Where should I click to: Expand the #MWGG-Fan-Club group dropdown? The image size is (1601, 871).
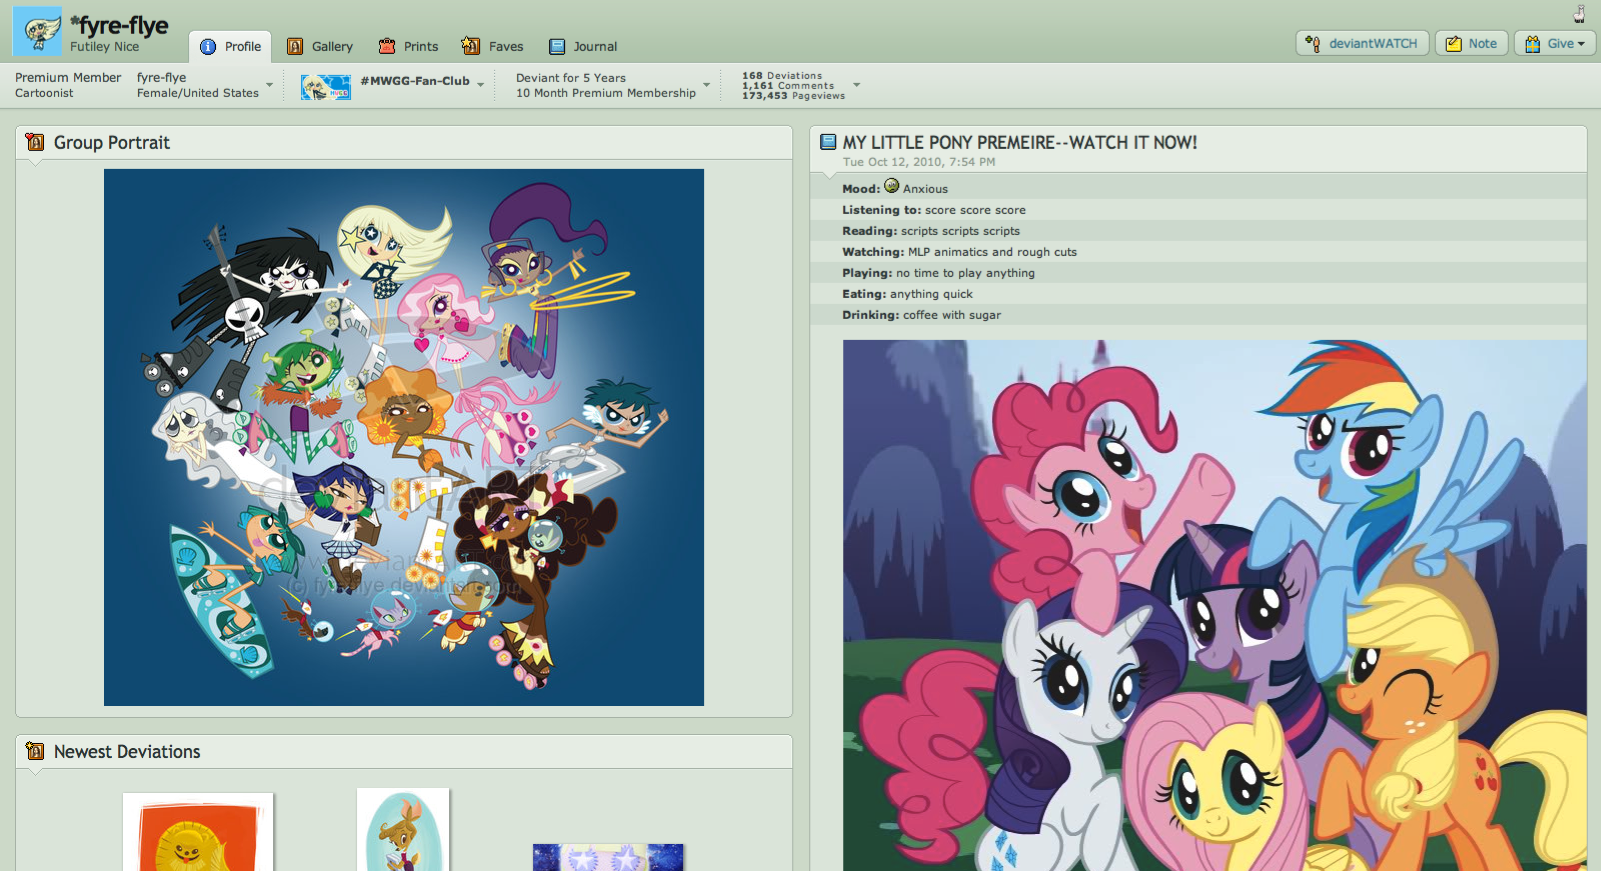(481, 85)
